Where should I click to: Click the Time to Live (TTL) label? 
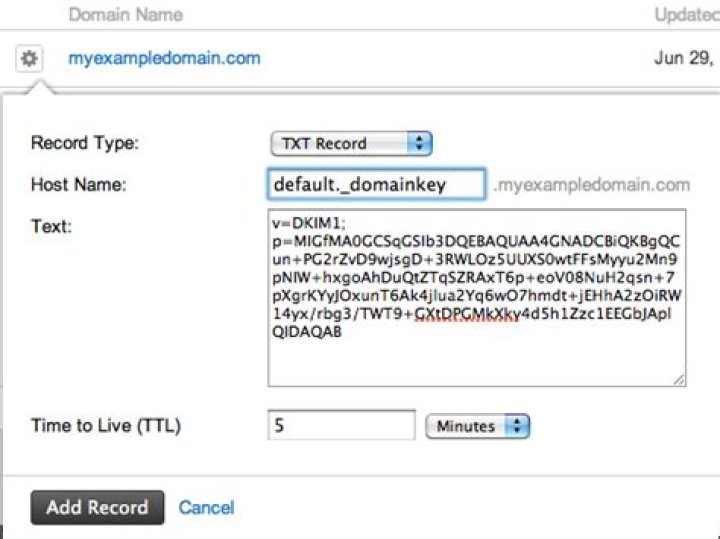click(x=106, y=426)
